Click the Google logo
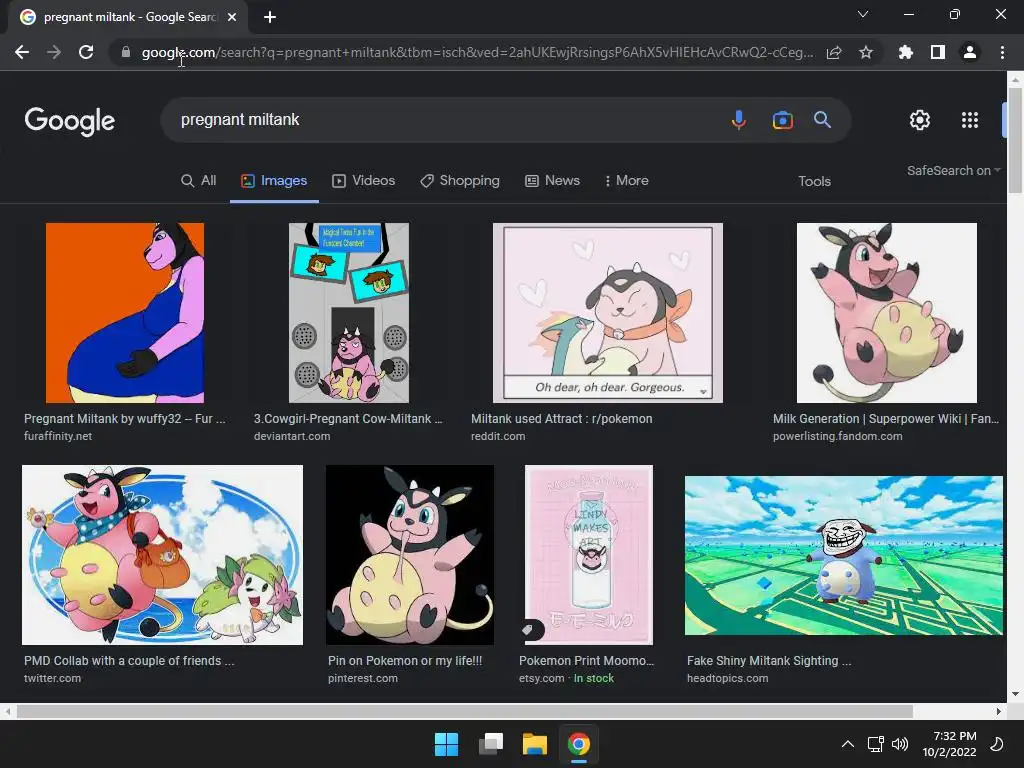1024x768 pixels. 70,121
